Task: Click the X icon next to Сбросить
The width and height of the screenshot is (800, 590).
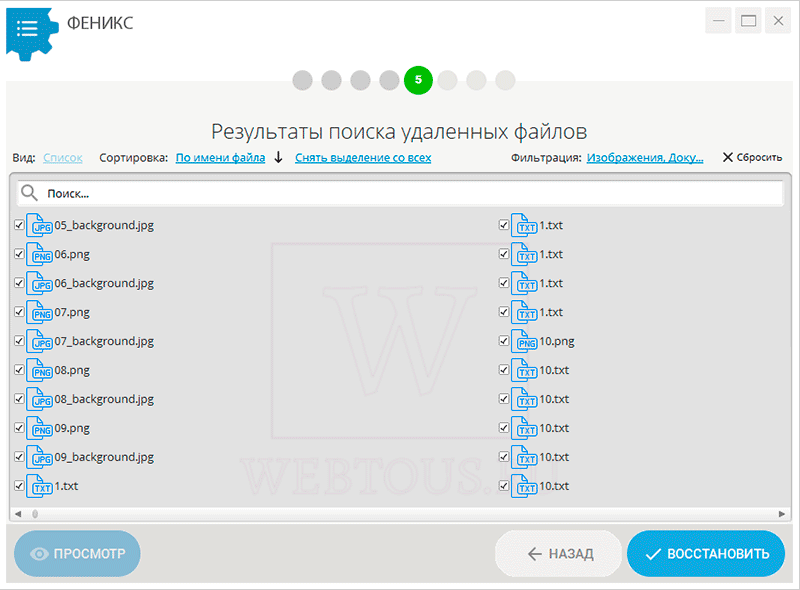Action: (728, 157)
